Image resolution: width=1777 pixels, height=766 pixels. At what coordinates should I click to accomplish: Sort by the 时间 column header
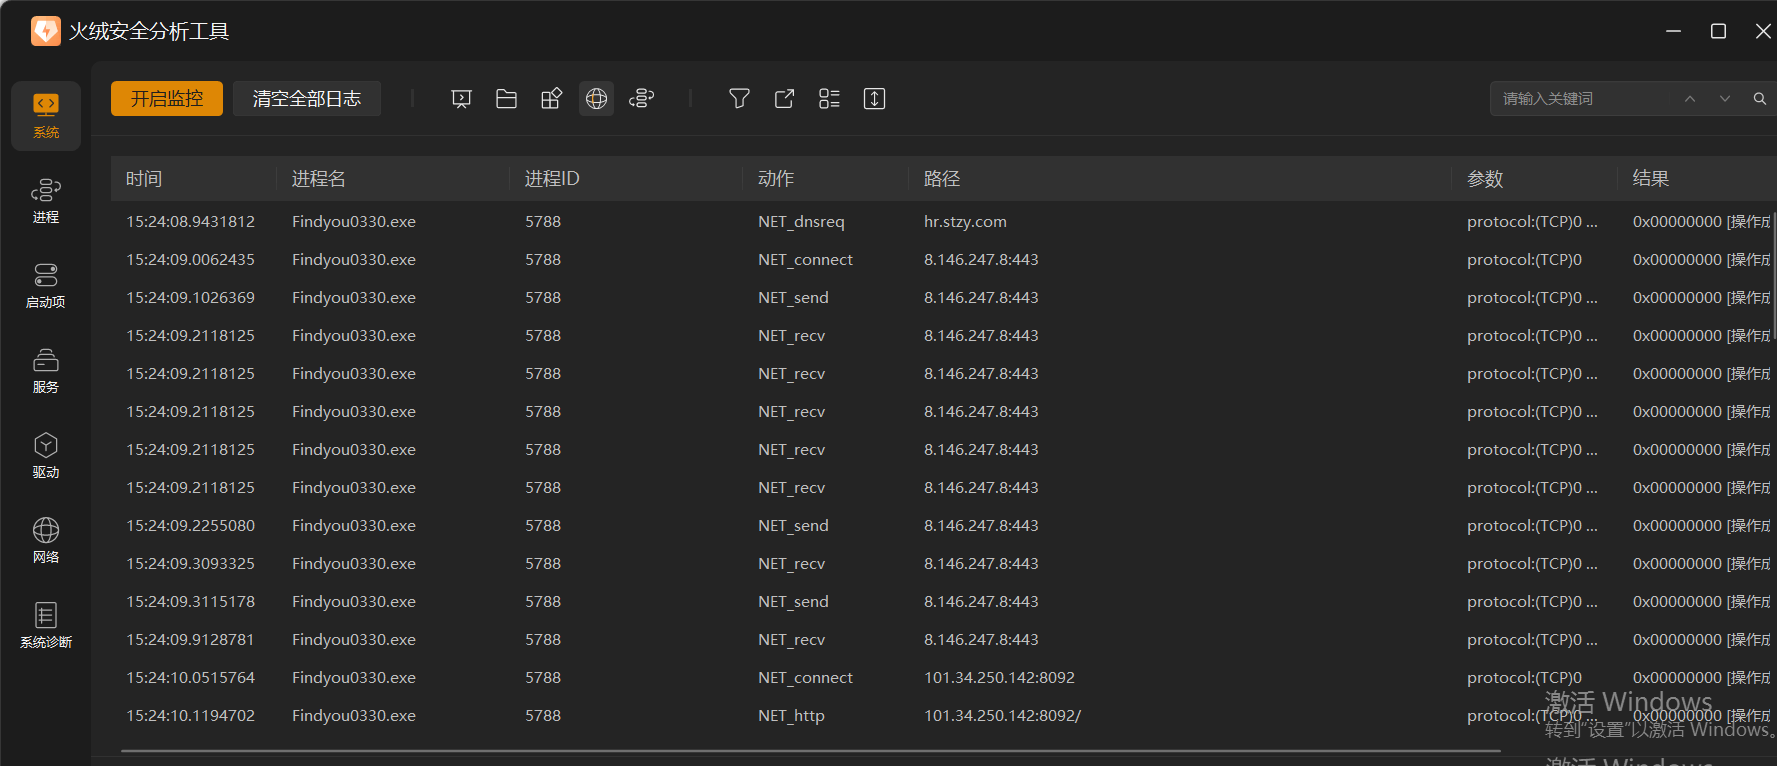point(193,179)
